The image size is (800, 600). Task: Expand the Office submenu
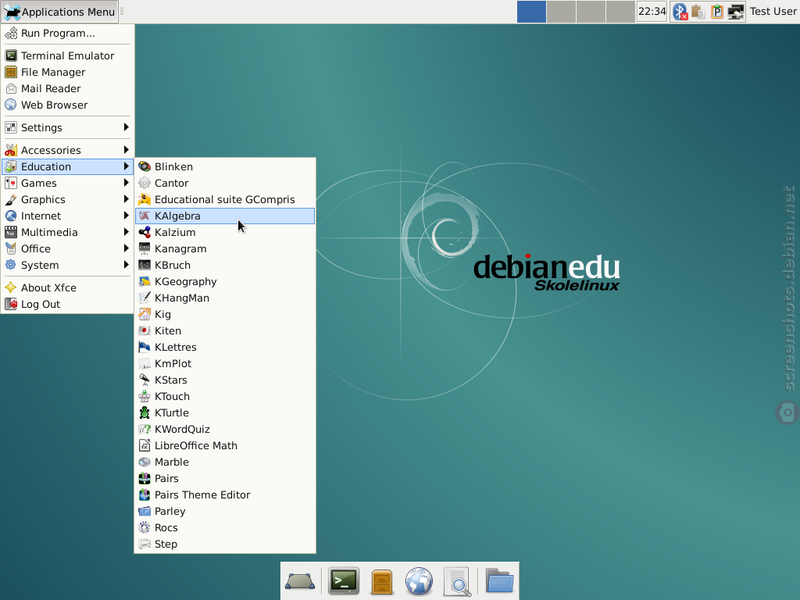coord(67,248)
